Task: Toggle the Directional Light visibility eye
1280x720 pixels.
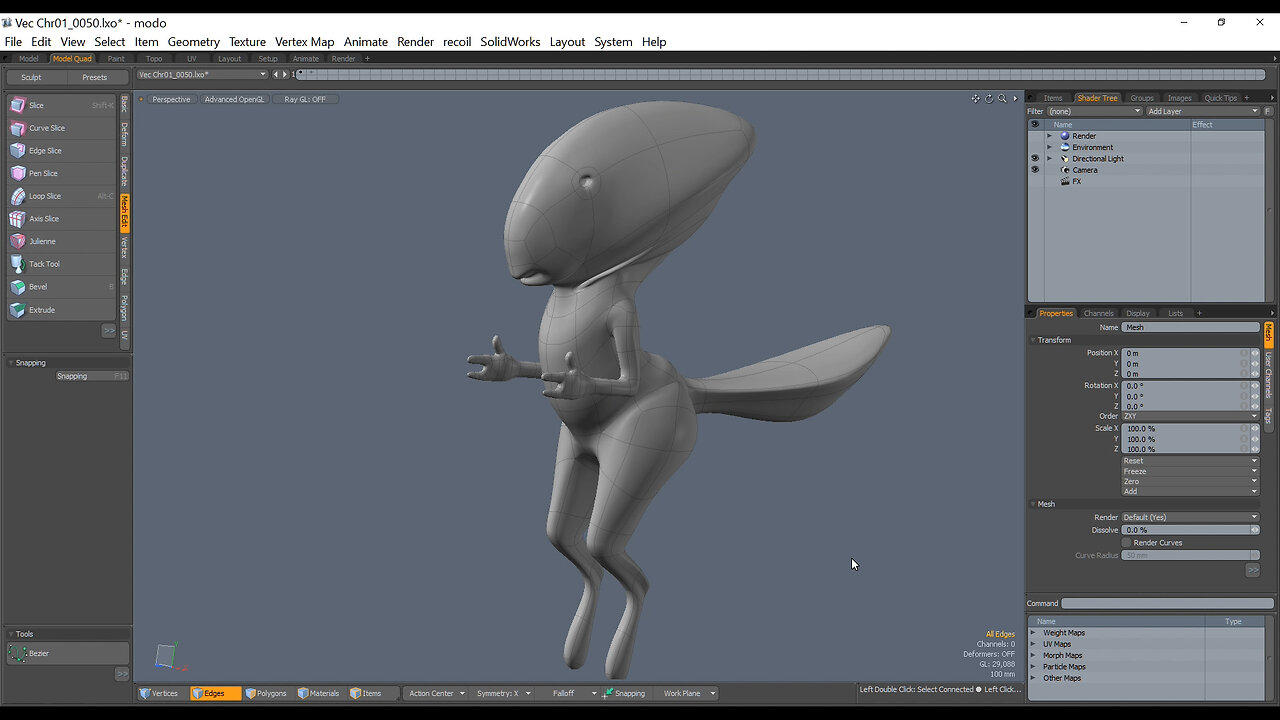Action: [x=1035, y=158]
